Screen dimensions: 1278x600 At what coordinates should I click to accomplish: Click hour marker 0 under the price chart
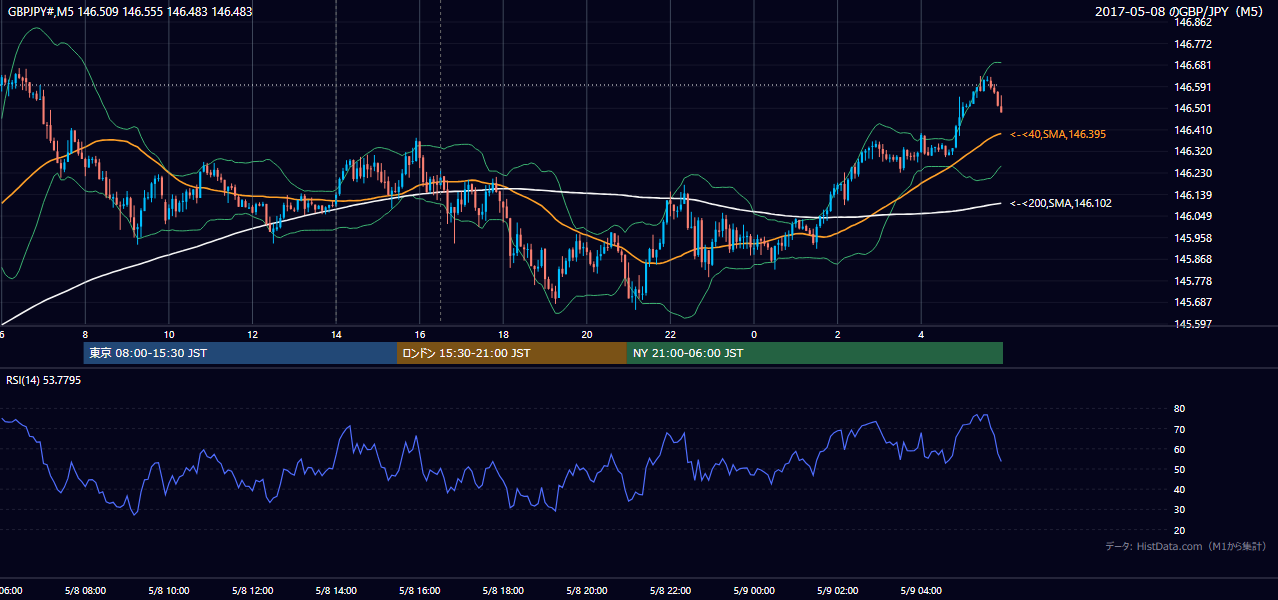tap(754, 334)
